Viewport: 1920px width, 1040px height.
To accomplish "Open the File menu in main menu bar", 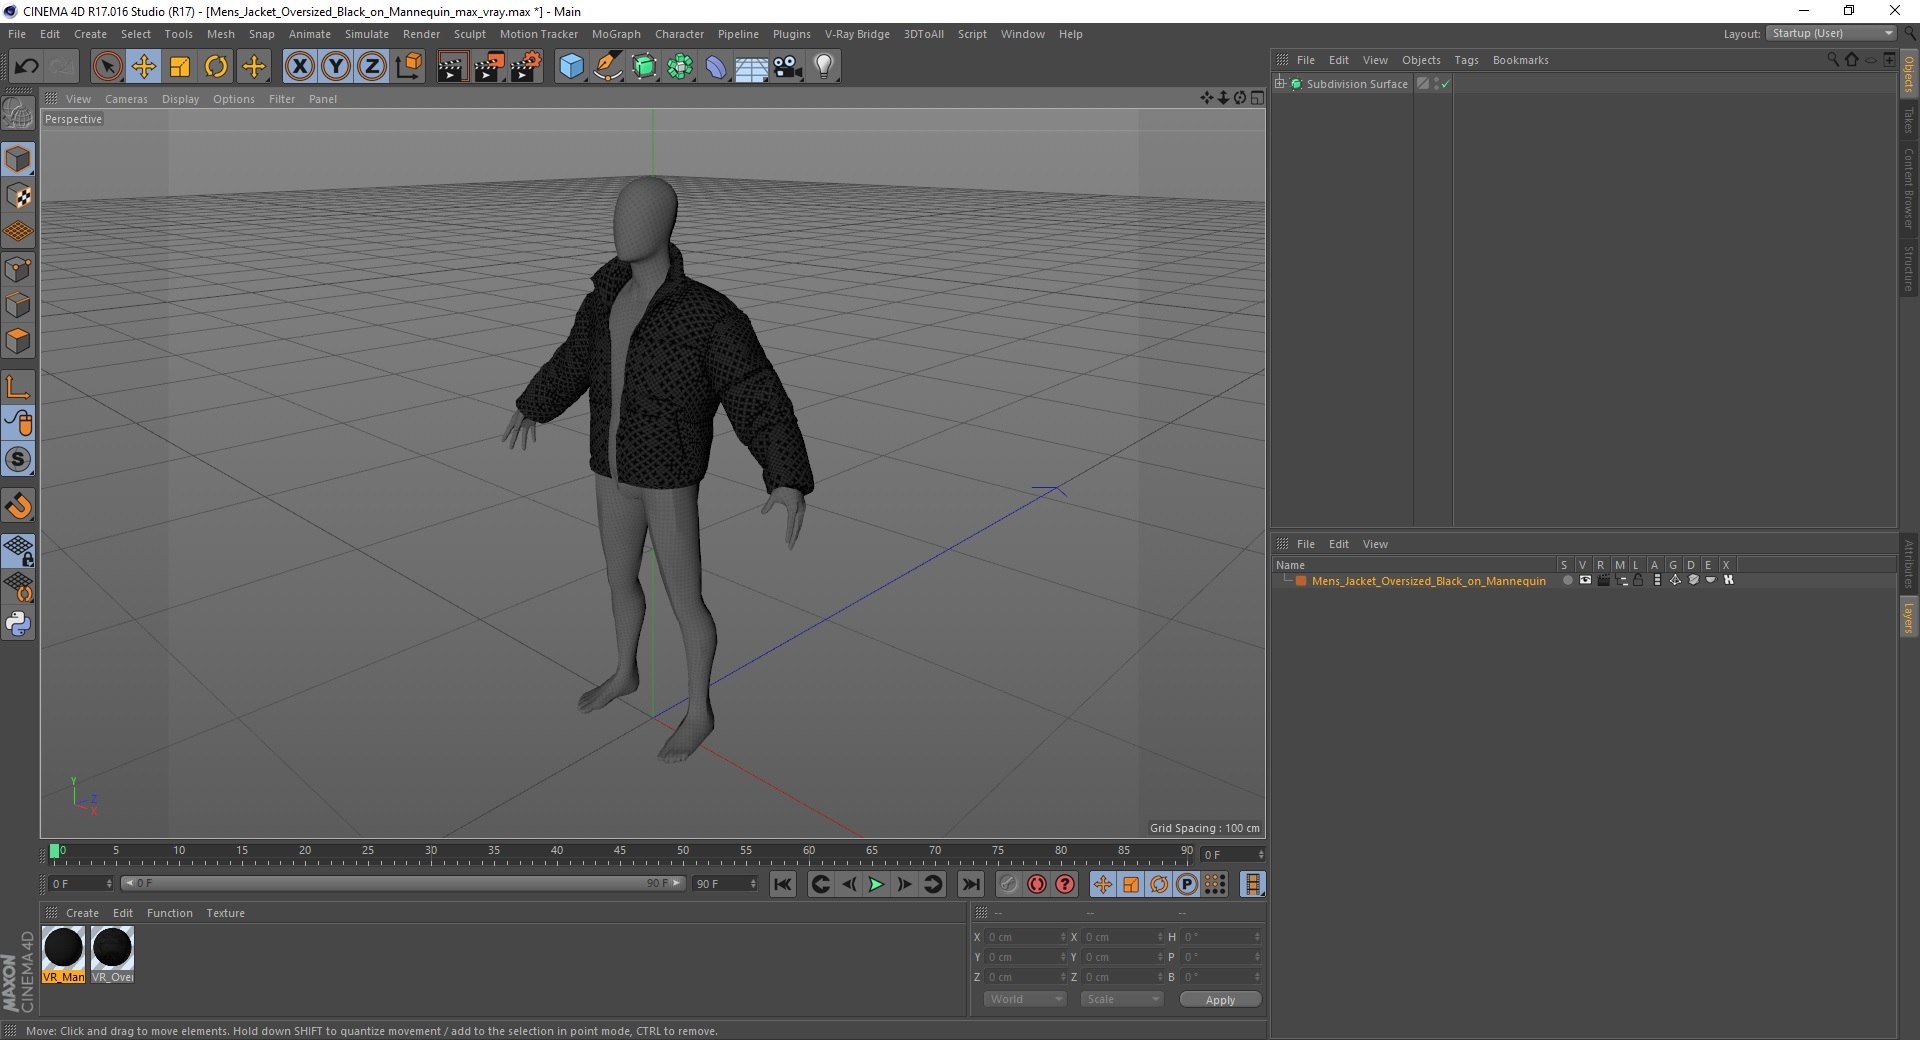I will coord(17,34).
